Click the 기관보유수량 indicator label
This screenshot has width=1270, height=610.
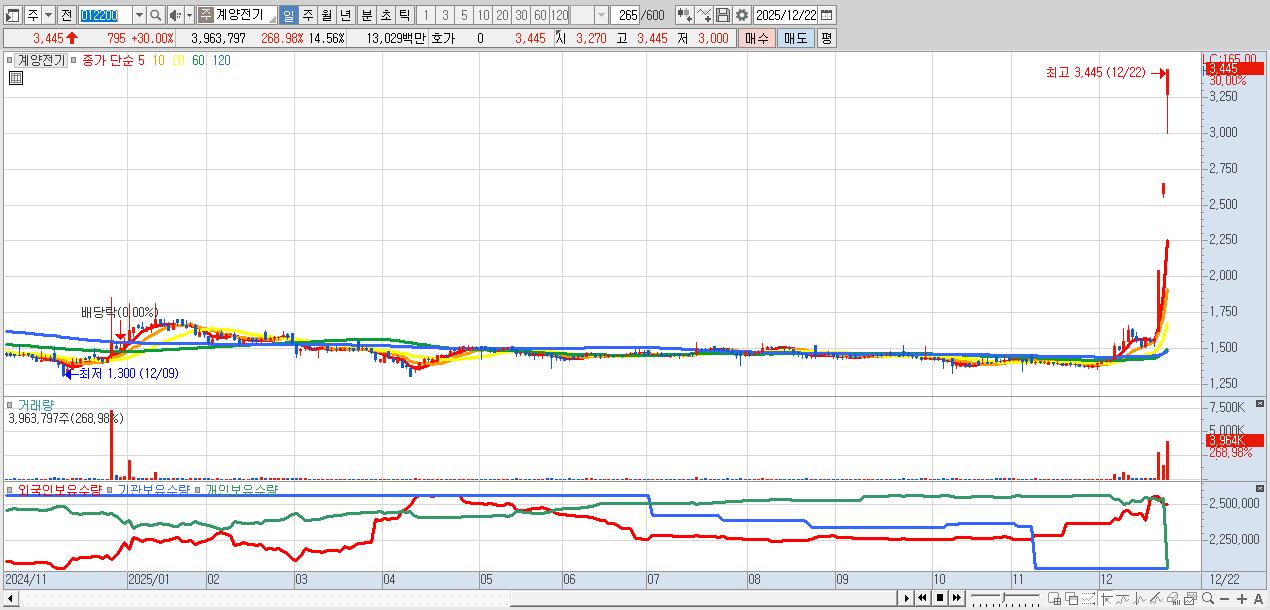153,490
